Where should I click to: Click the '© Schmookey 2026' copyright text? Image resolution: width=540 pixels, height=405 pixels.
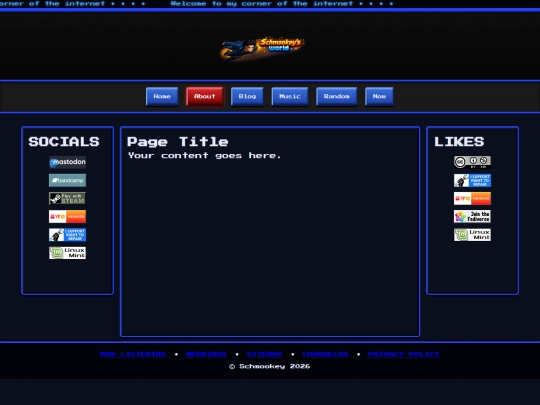click(270, 366)
